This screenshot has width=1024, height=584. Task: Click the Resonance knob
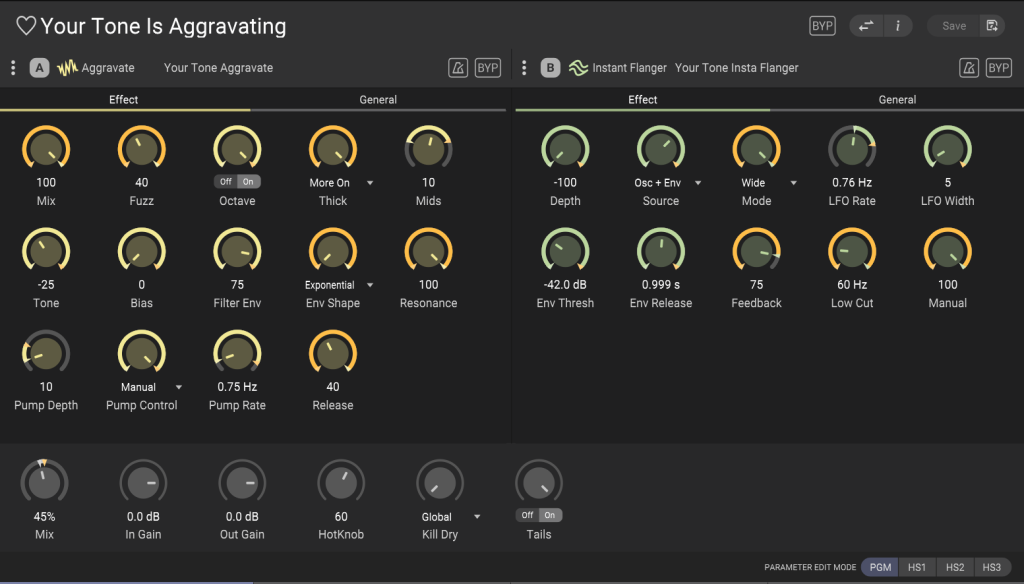(428, 251)
